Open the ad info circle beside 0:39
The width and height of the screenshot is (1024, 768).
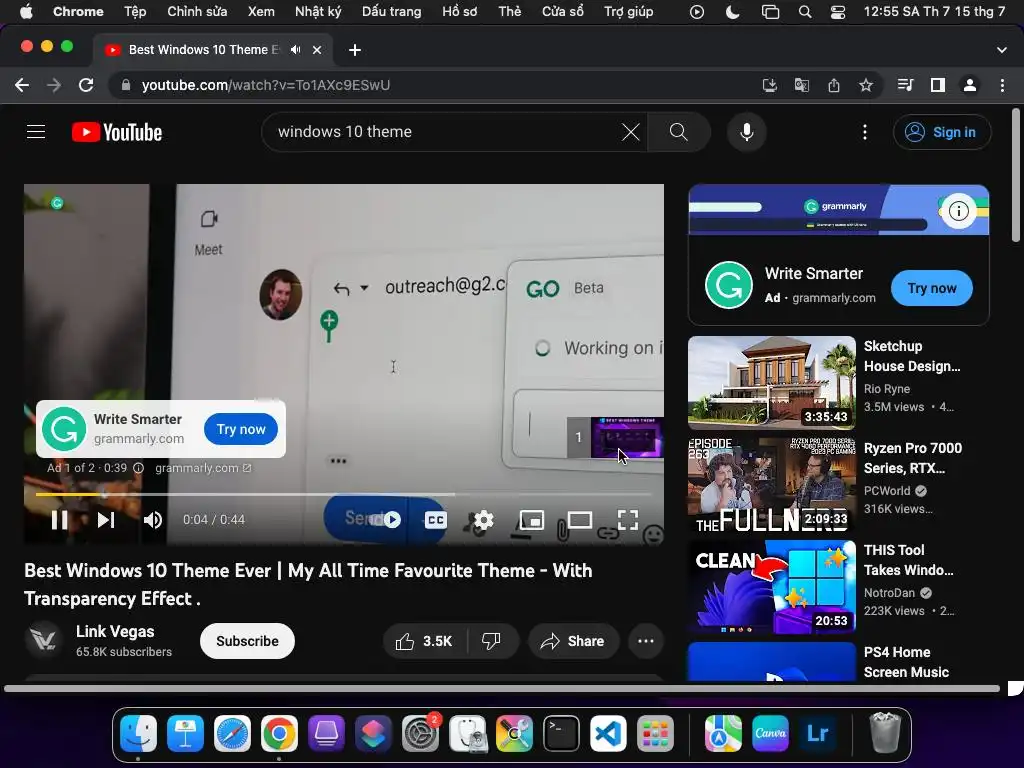pos(138,468)
